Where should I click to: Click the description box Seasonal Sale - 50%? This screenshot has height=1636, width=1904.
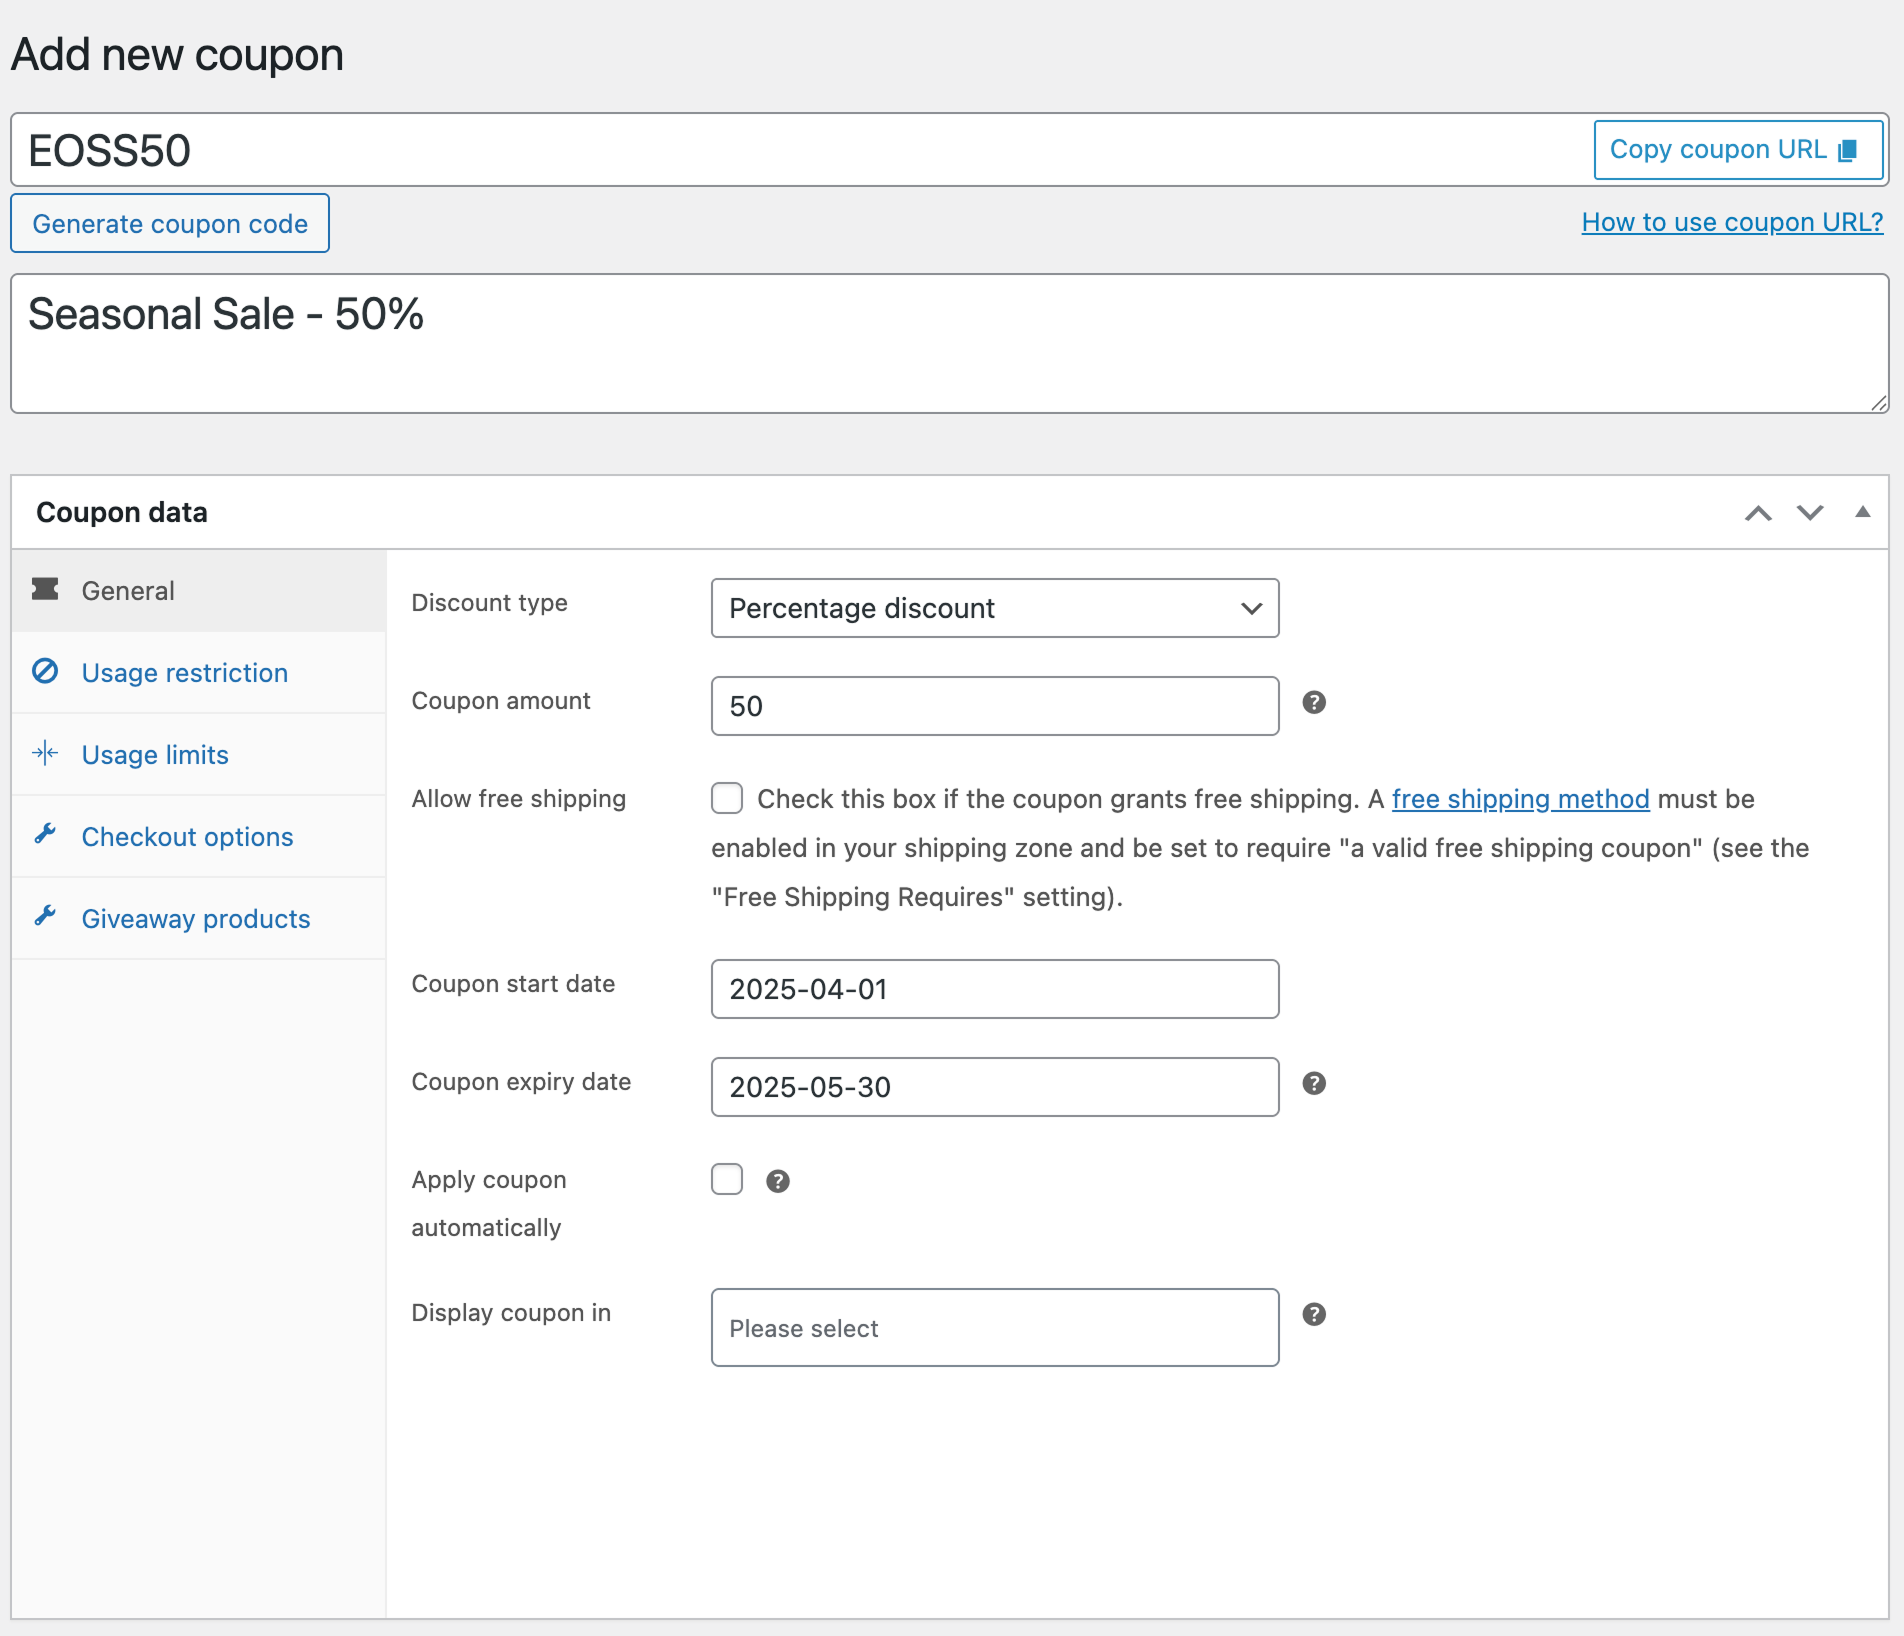point(950,343)
